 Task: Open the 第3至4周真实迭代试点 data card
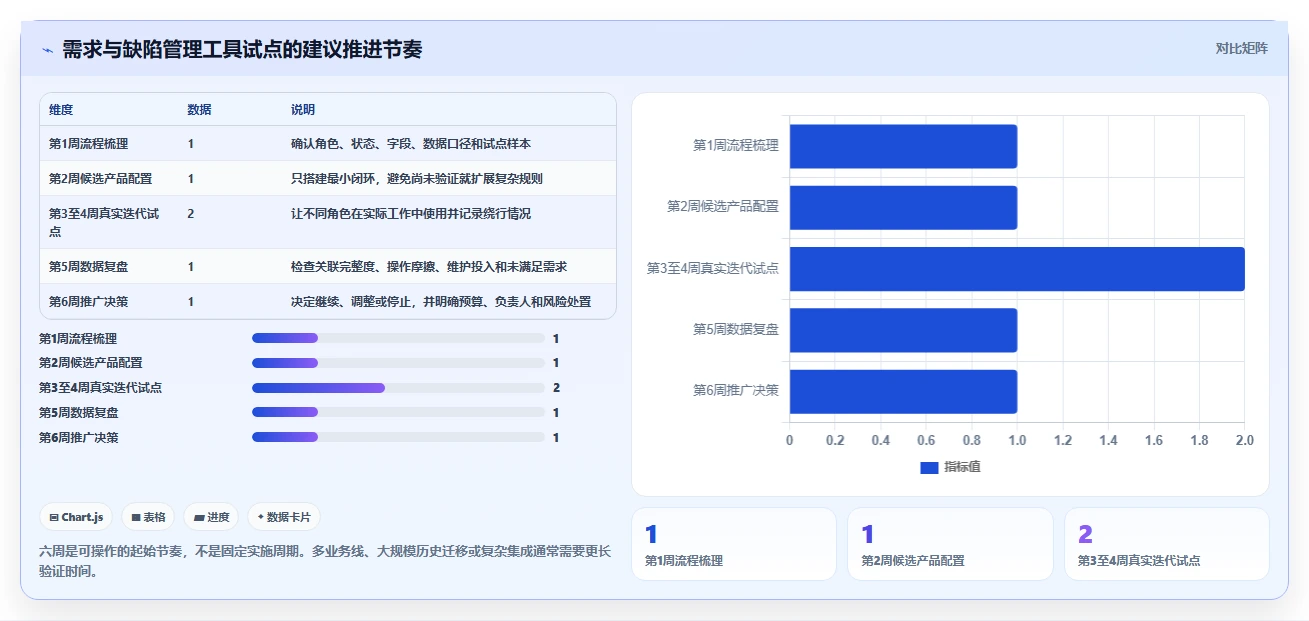coord(1167,544)
